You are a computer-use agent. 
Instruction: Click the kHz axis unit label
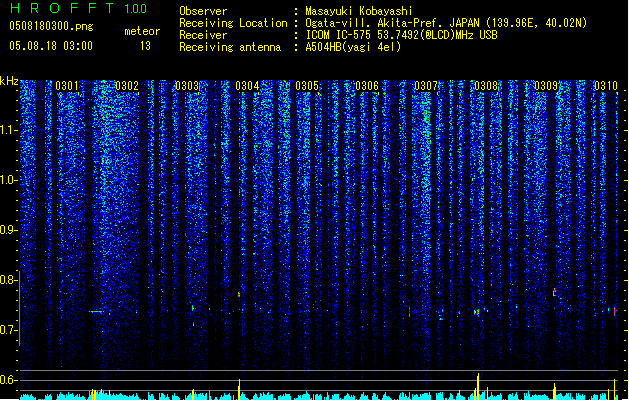[9, 81]
